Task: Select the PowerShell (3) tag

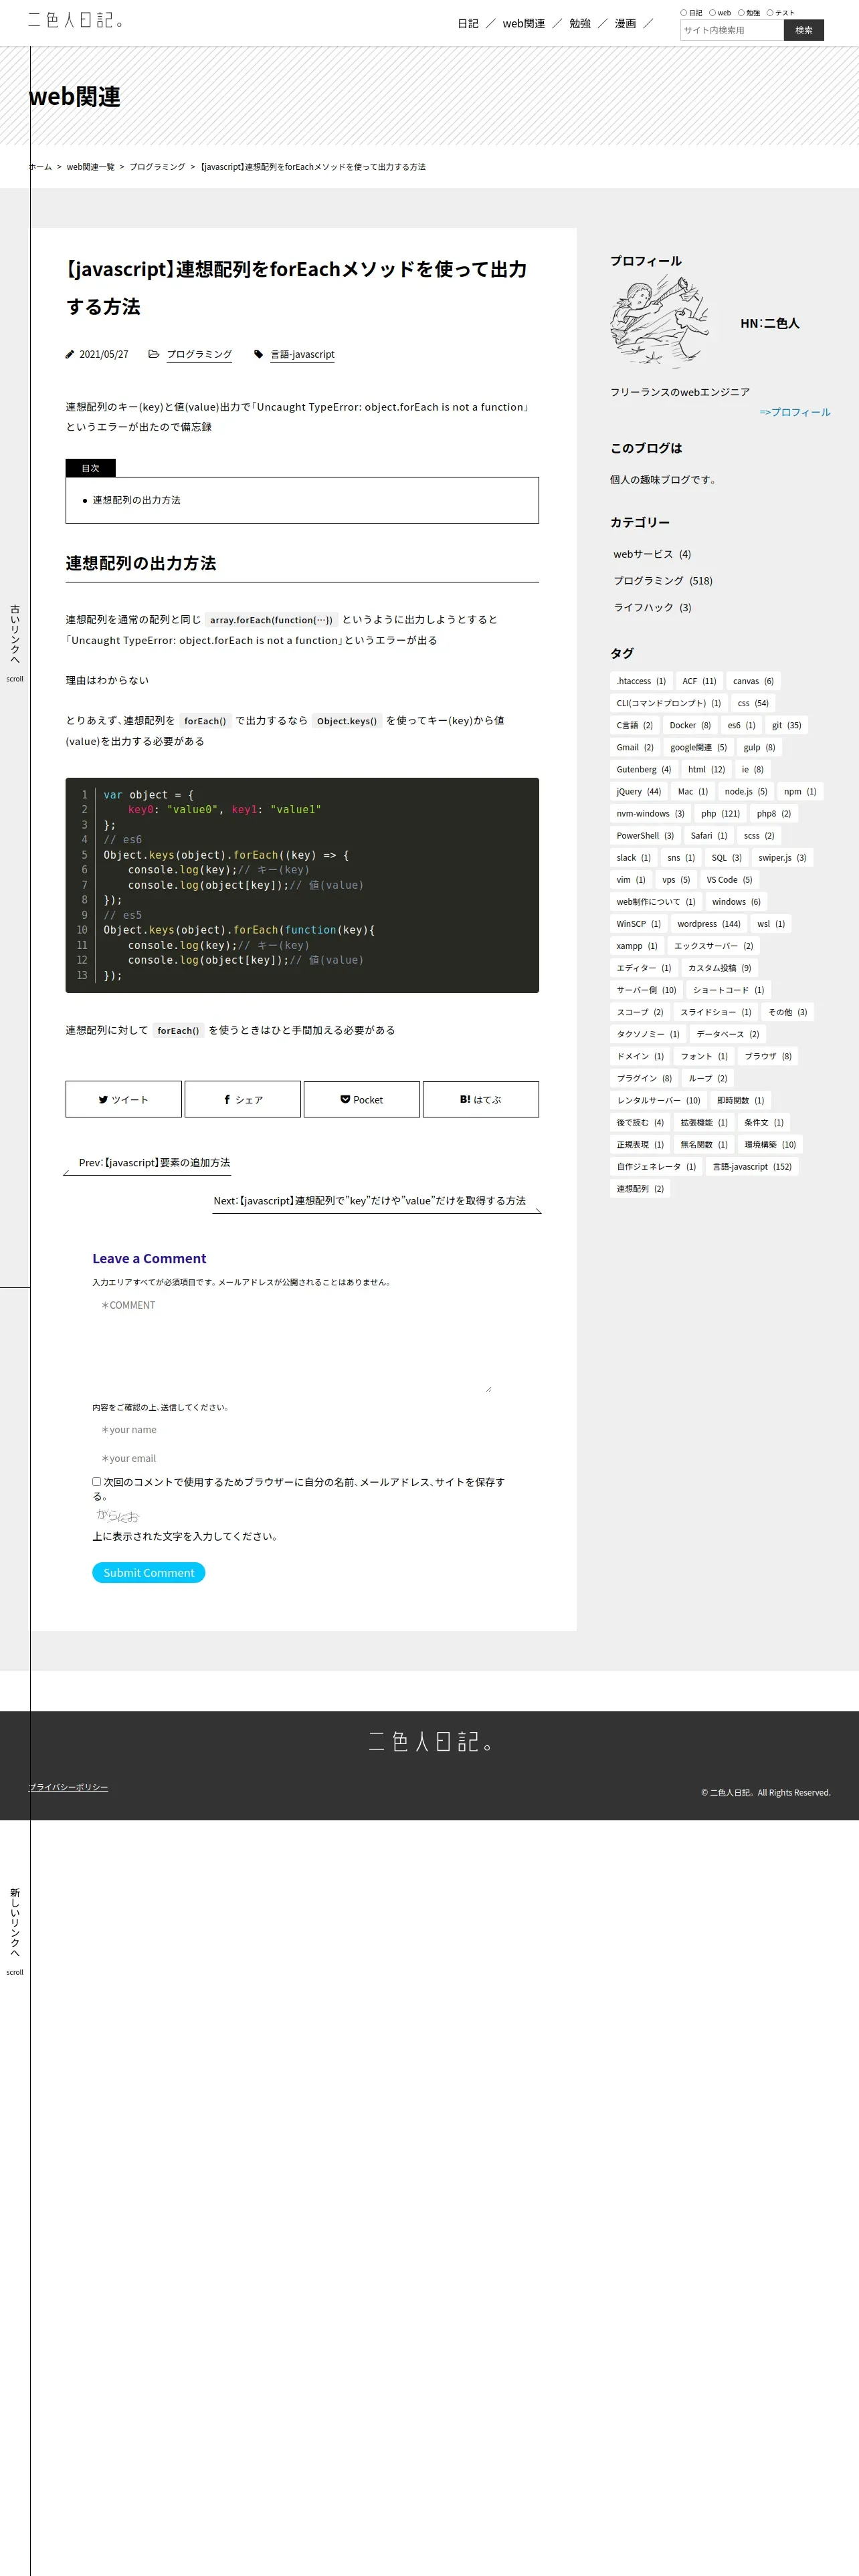Action: point(645,835)
